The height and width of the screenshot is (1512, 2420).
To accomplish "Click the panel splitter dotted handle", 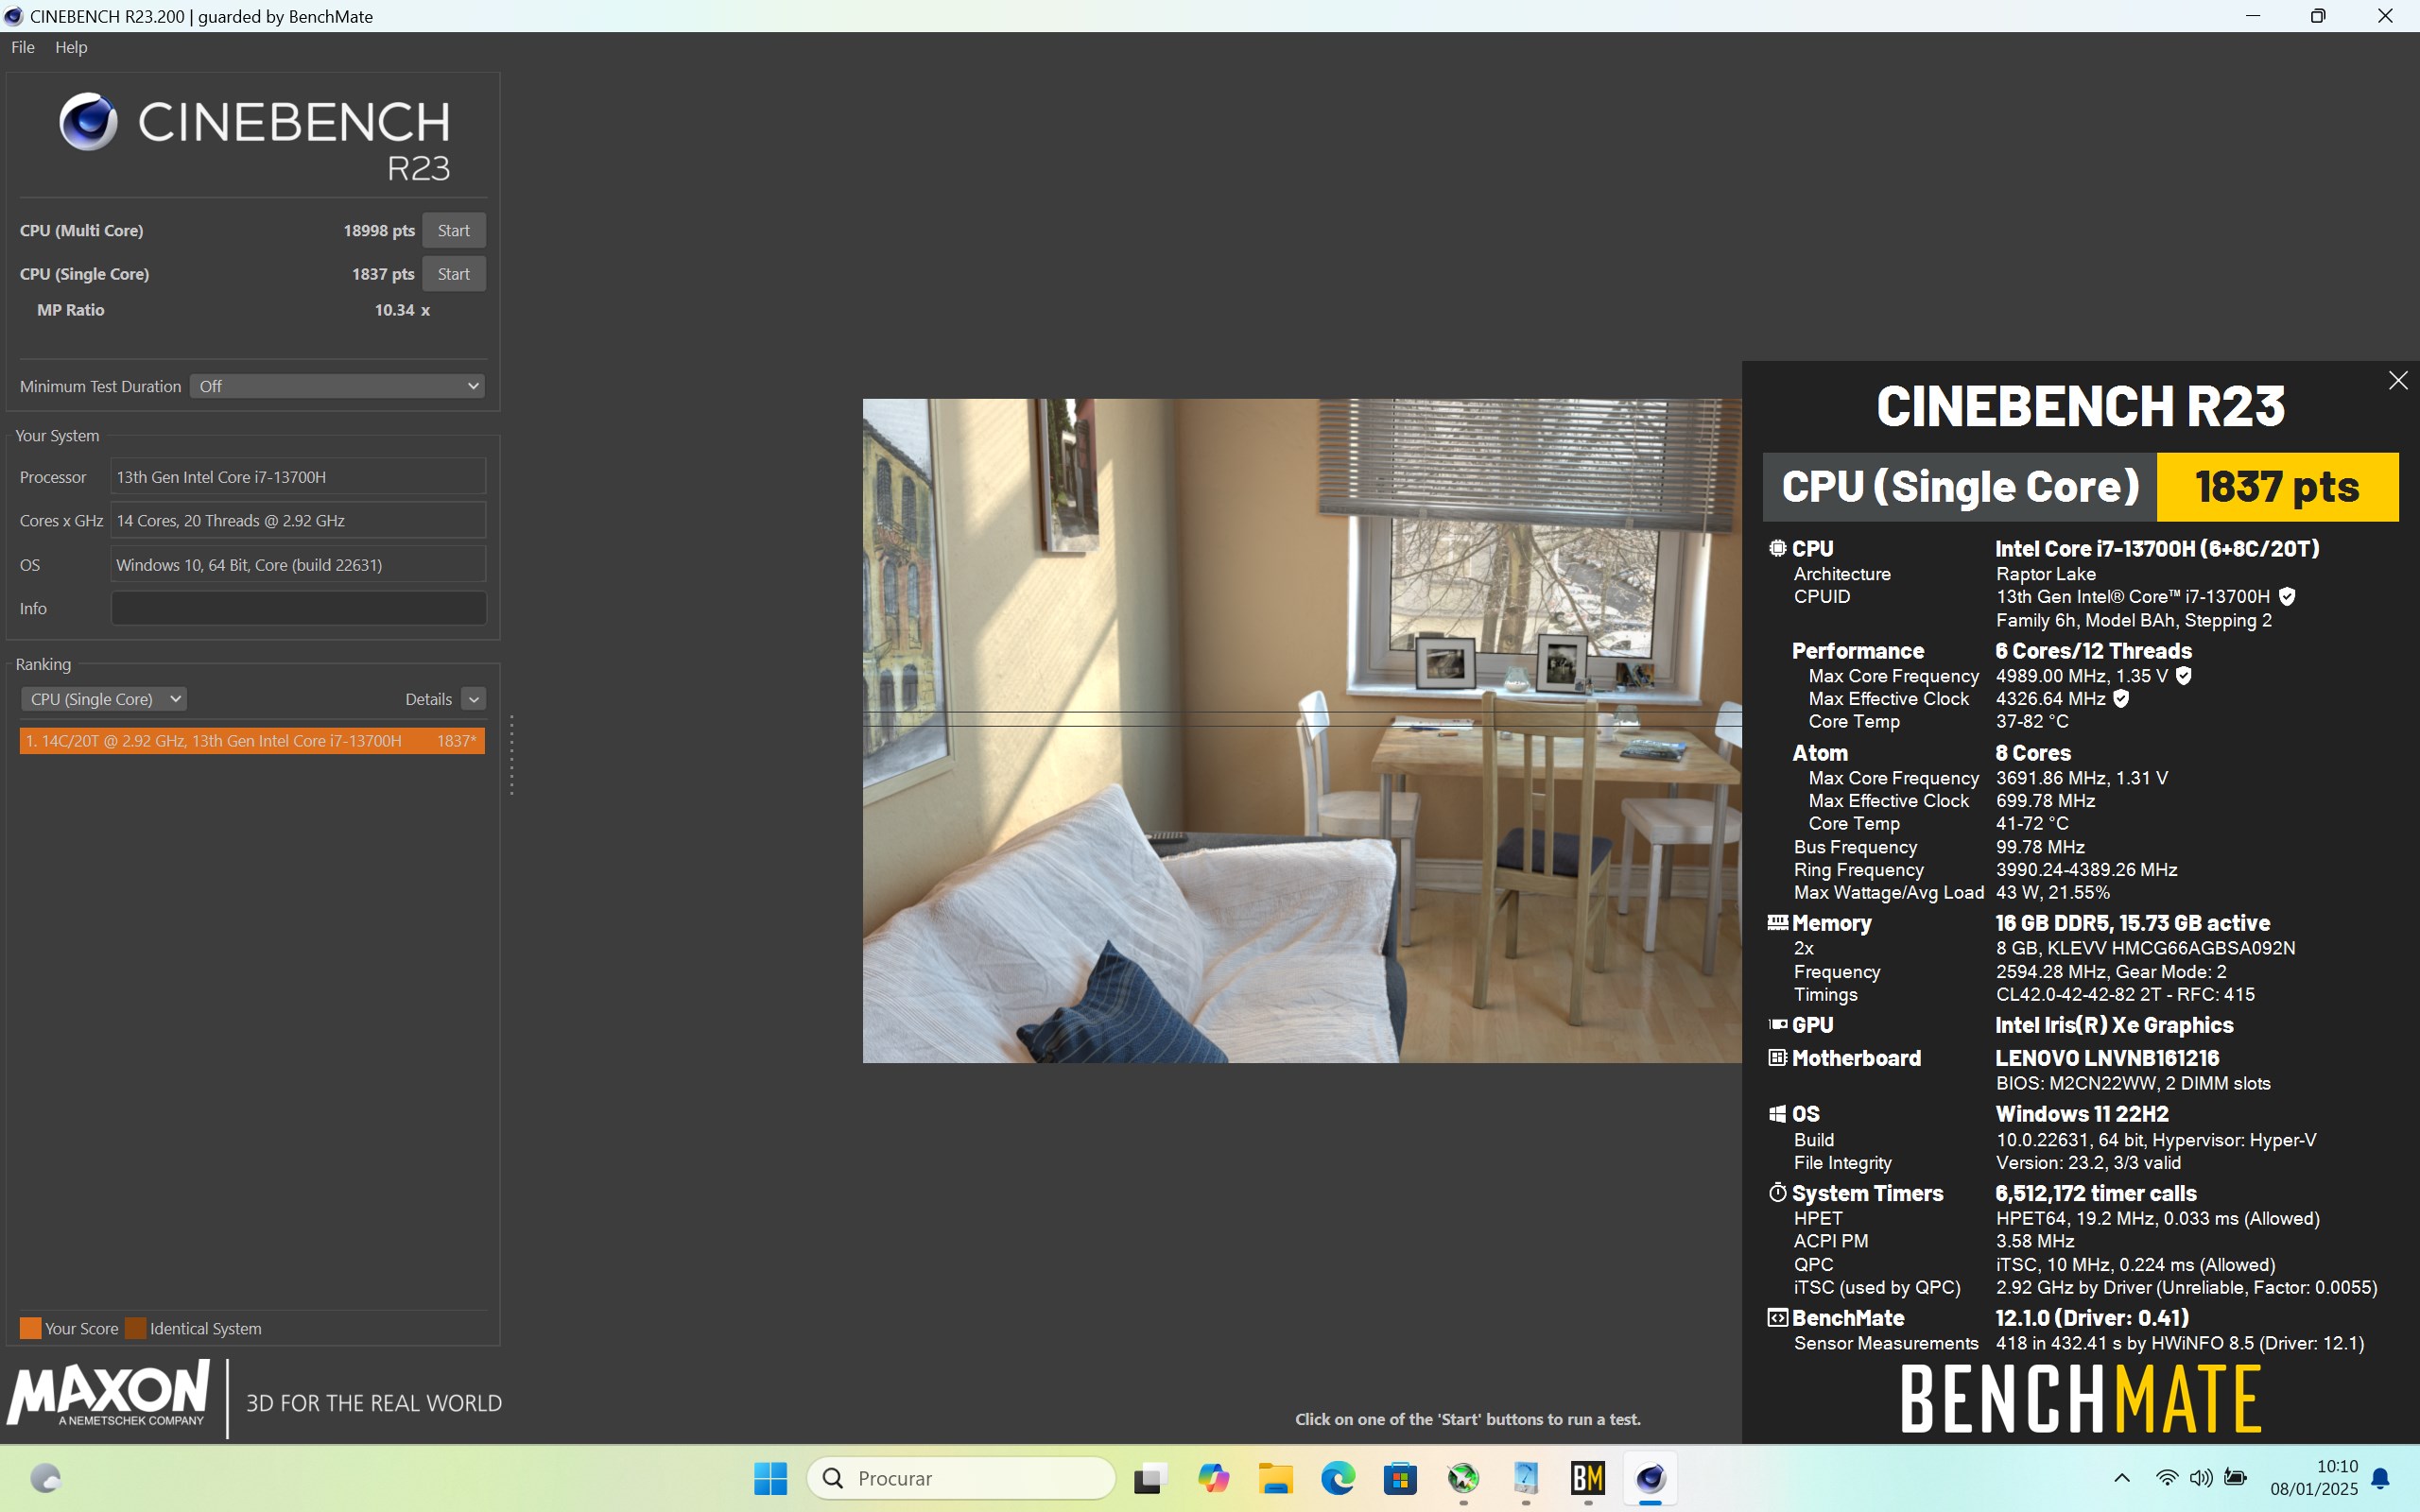I will tap(512, 755).
